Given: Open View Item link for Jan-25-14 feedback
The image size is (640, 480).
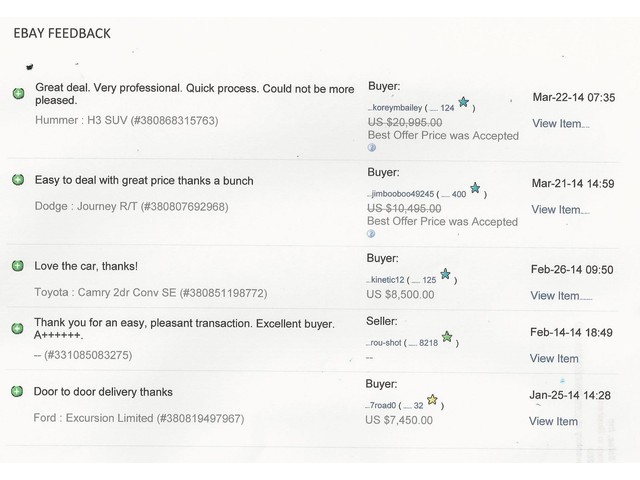Looking at the screenshot, I should (x=553, y=422).
